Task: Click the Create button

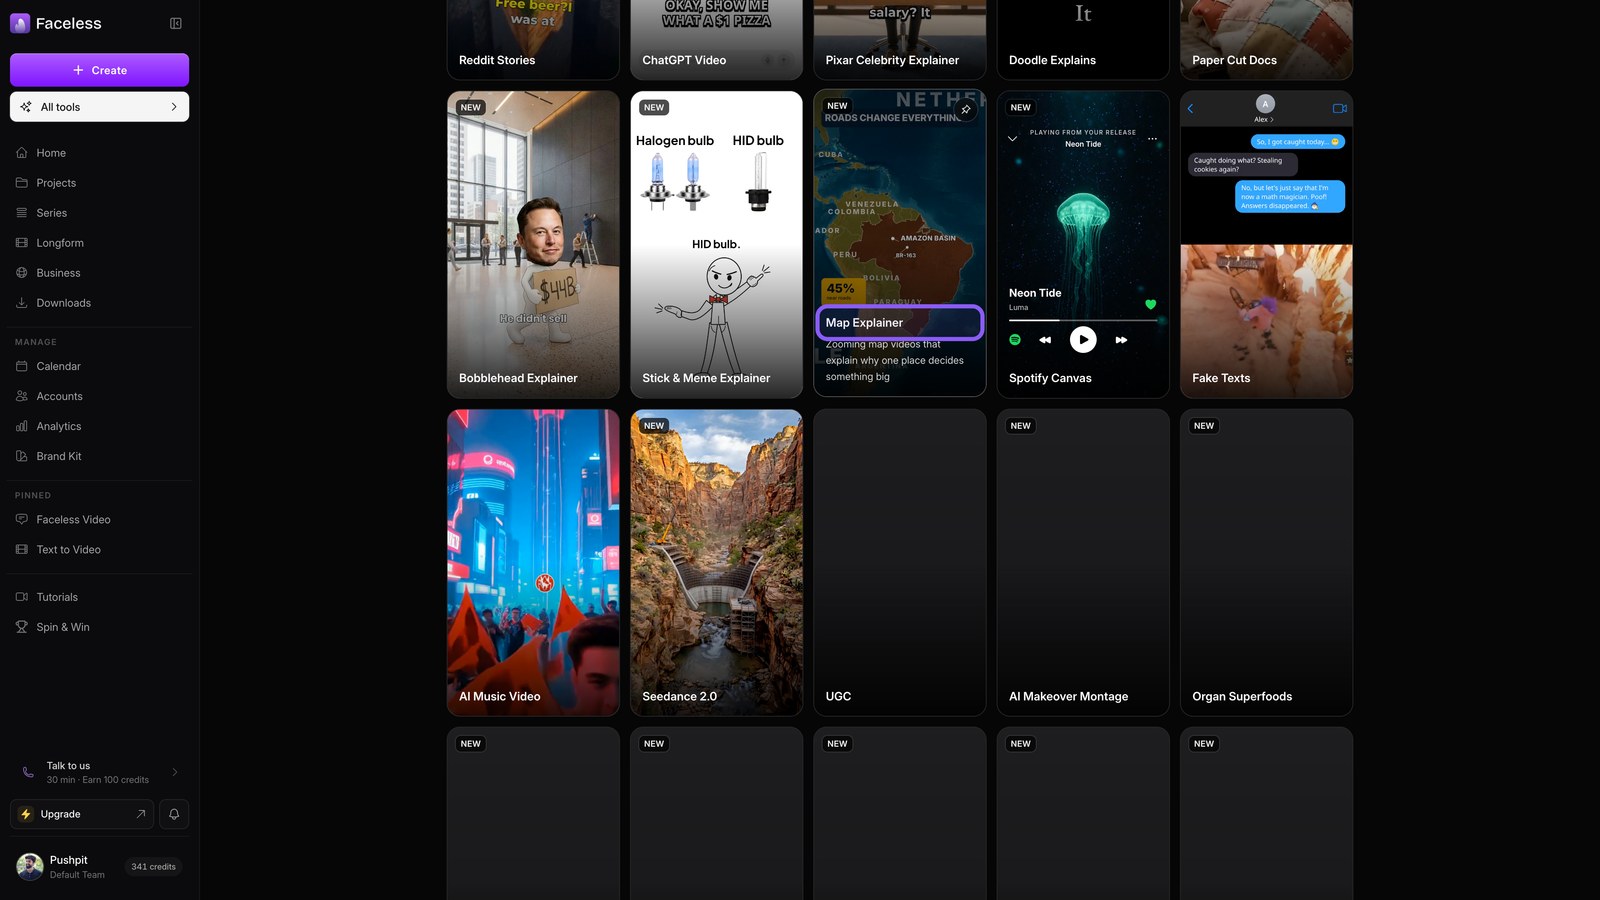Action: 99,70
